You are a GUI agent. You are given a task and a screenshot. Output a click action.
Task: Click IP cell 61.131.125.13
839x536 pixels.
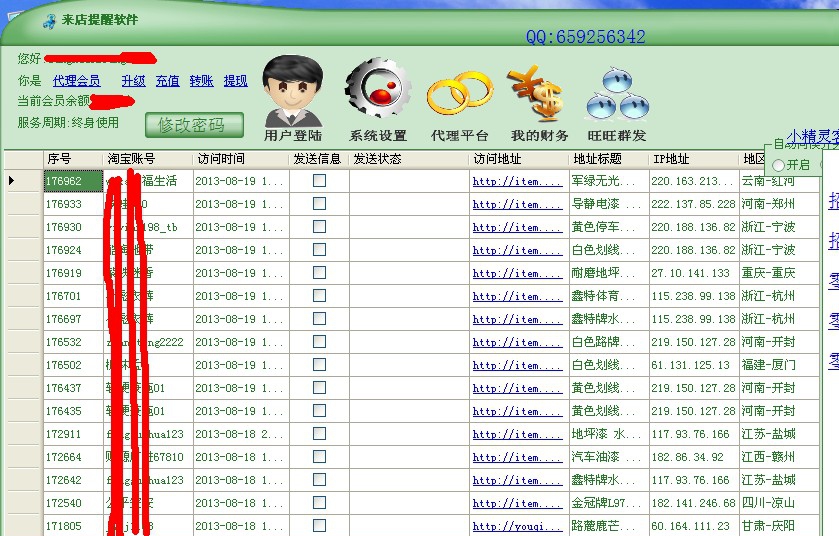[694, 365]
